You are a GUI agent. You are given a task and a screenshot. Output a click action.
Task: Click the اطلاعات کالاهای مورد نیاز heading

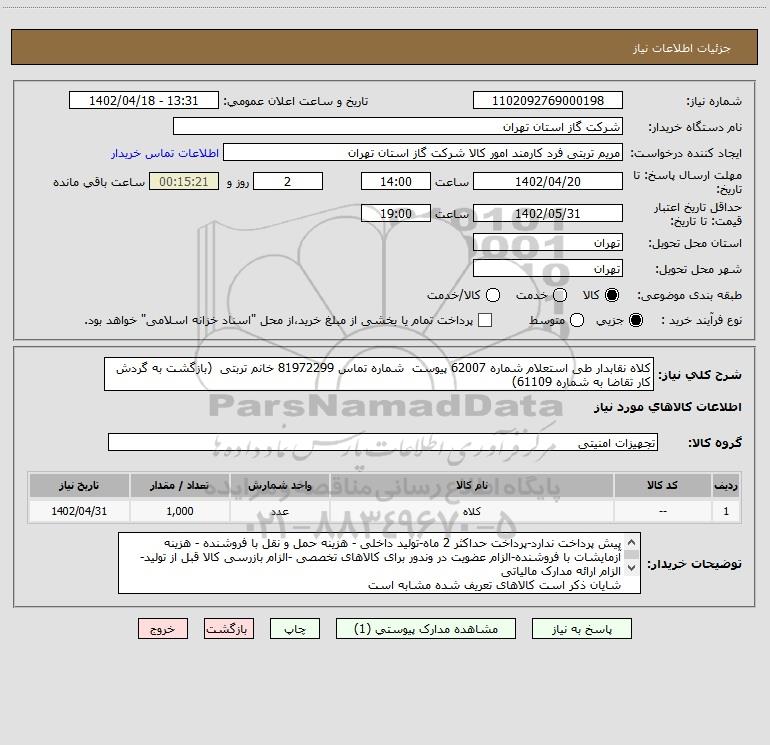click(x=668, y=407)
